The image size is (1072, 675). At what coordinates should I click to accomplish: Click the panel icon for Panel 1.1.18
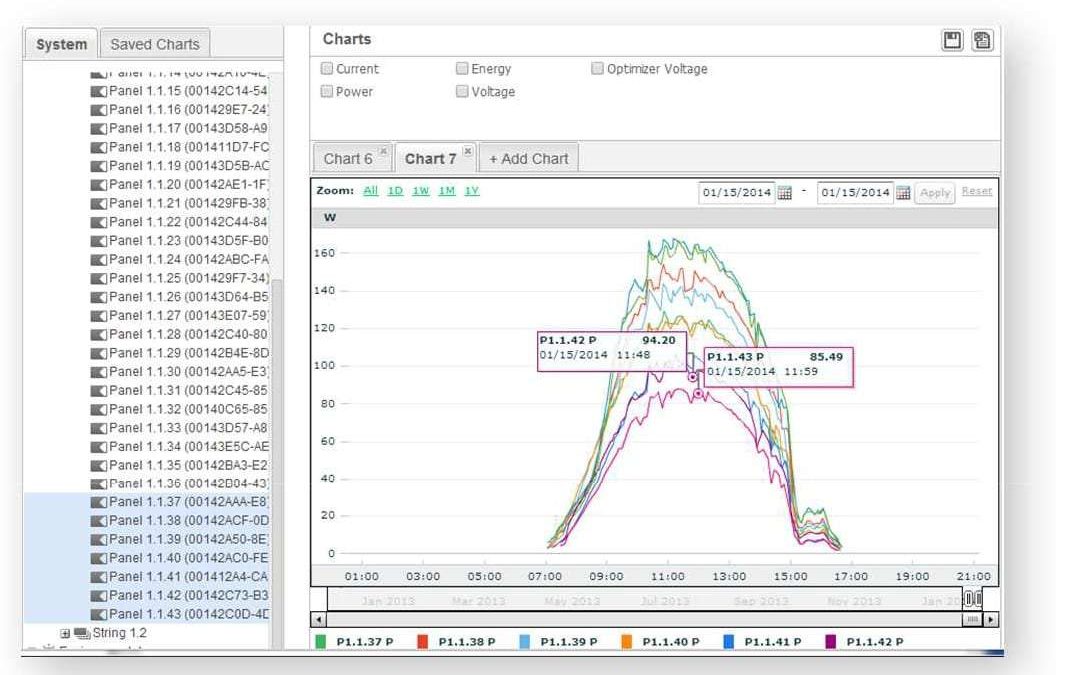pos(98,147)
